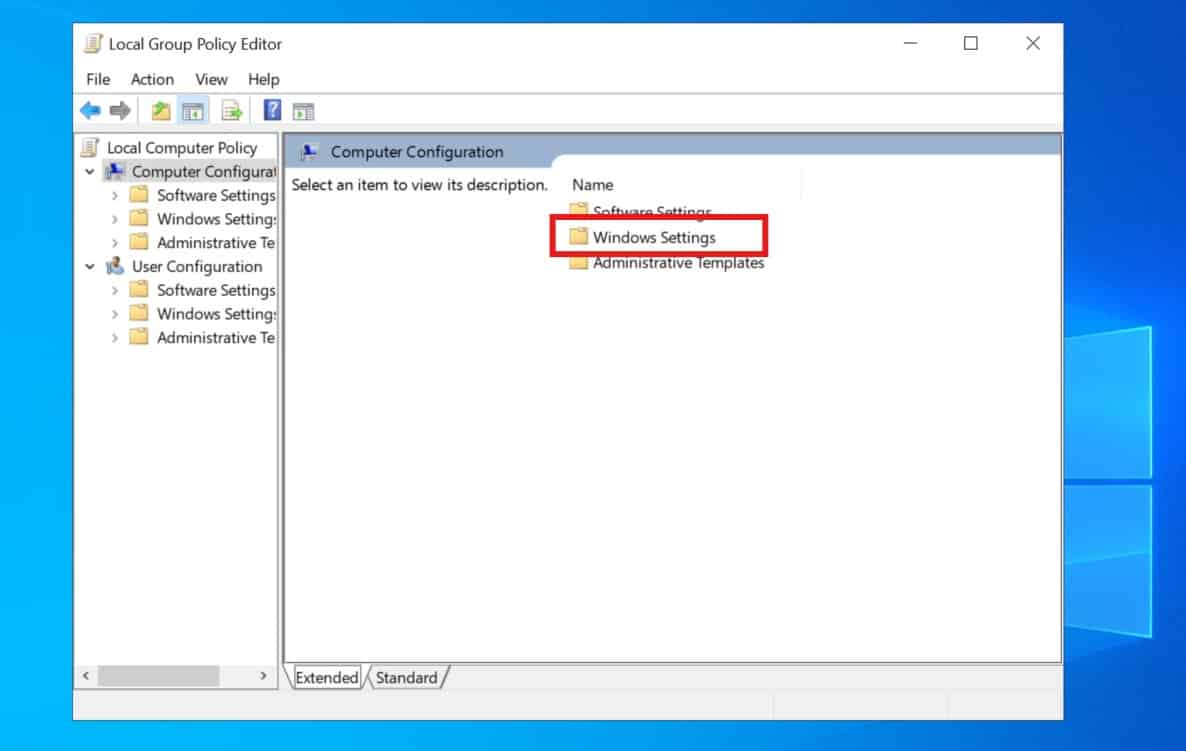1186x751 pixels.
Task: Select the Computer Configuration icon in the tree
Action: point(114,172)
